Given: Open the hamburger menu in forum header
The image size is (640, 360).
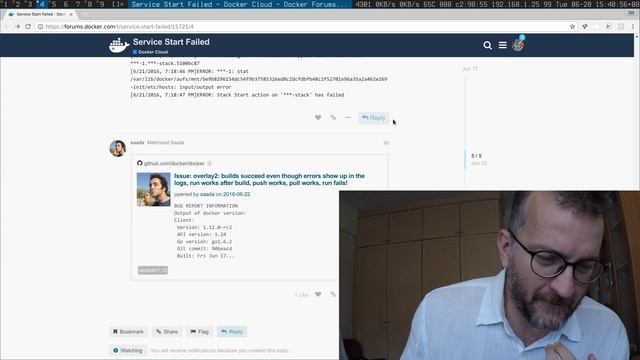Looking at the screenshot, I should coord(502,45).
